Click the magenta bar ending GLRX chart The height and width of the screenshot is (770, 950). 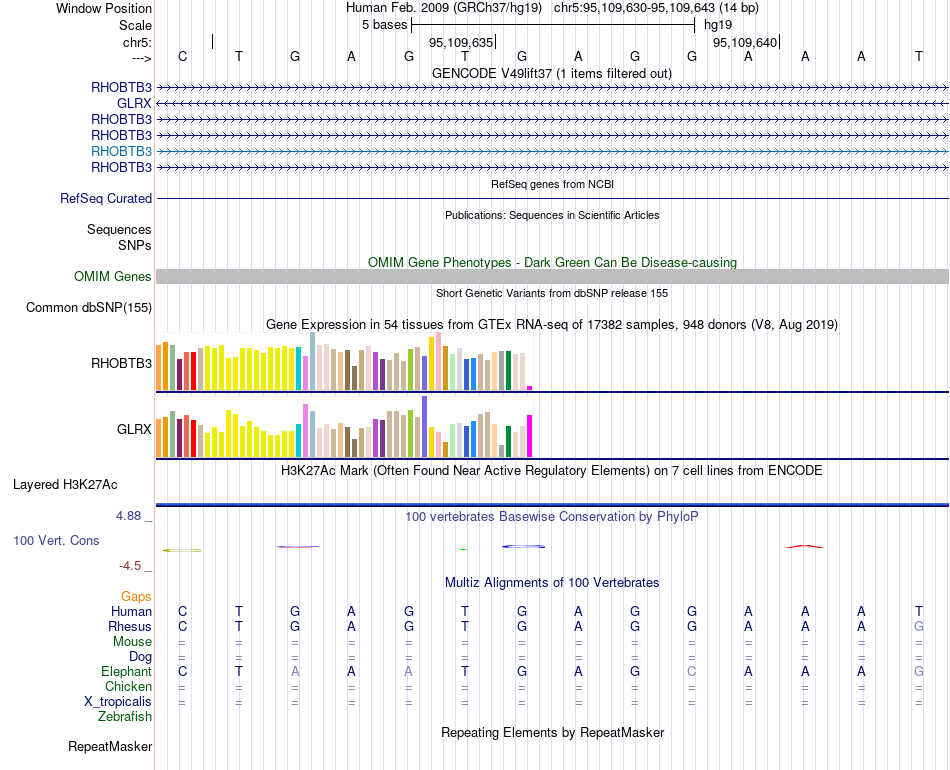click(530, 436)
